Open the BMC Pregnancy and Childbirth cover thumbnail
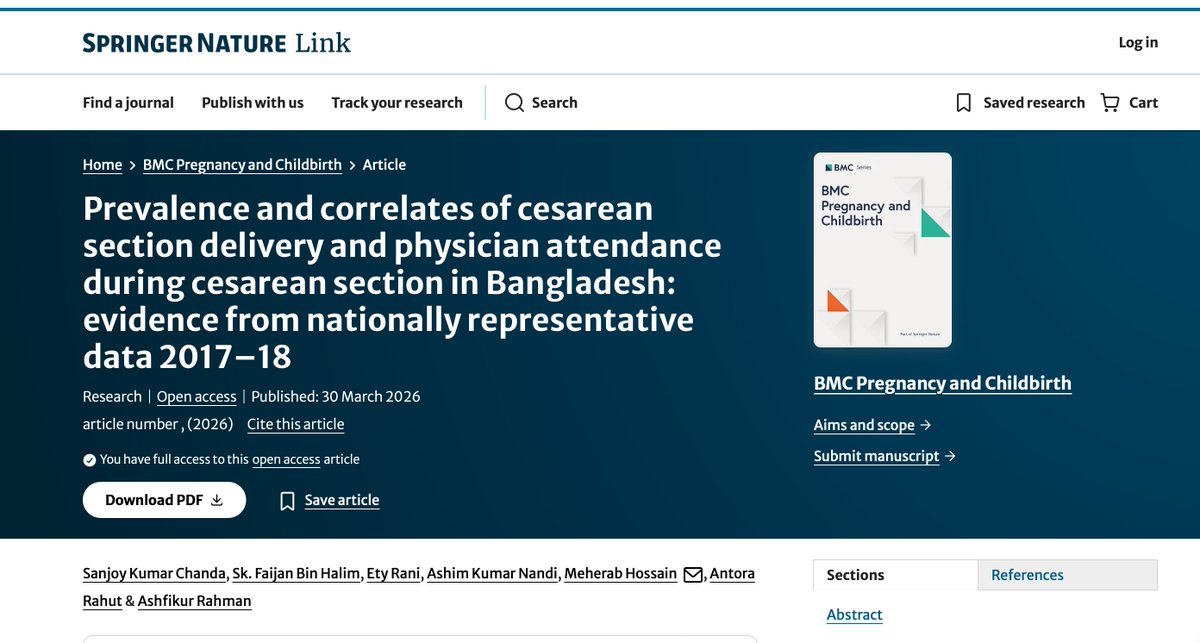This screenshot has width=1200, height=643. [x=883, y=250]
